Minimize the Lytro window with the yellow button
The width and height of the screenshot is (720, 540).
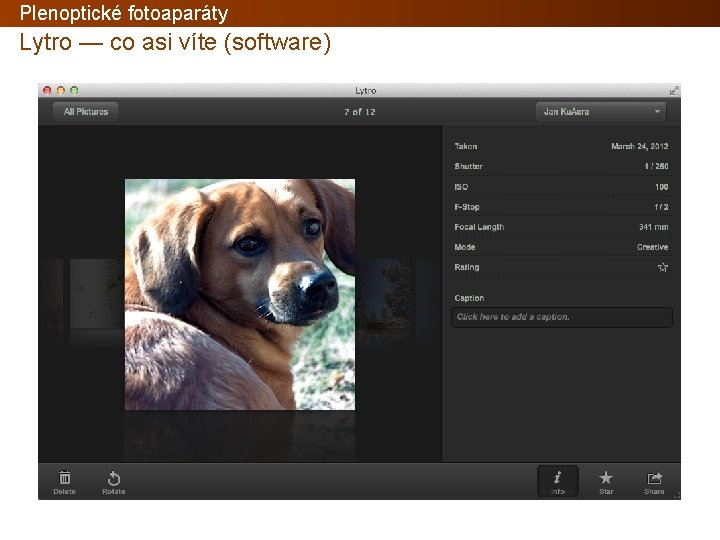point(61,90)
